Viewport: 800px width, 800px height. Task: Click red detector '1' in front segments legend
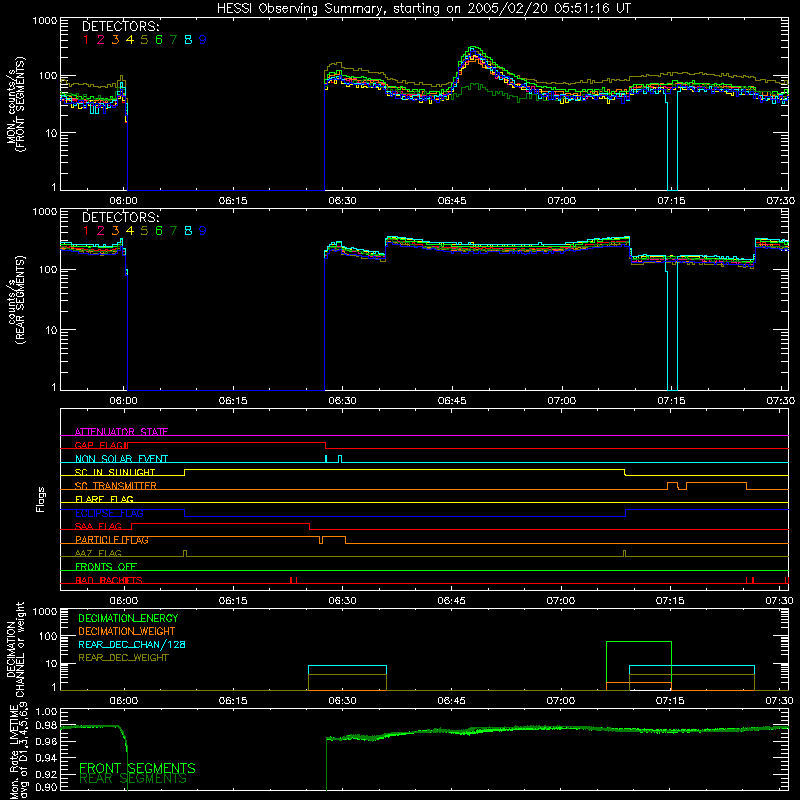[86, 40]
